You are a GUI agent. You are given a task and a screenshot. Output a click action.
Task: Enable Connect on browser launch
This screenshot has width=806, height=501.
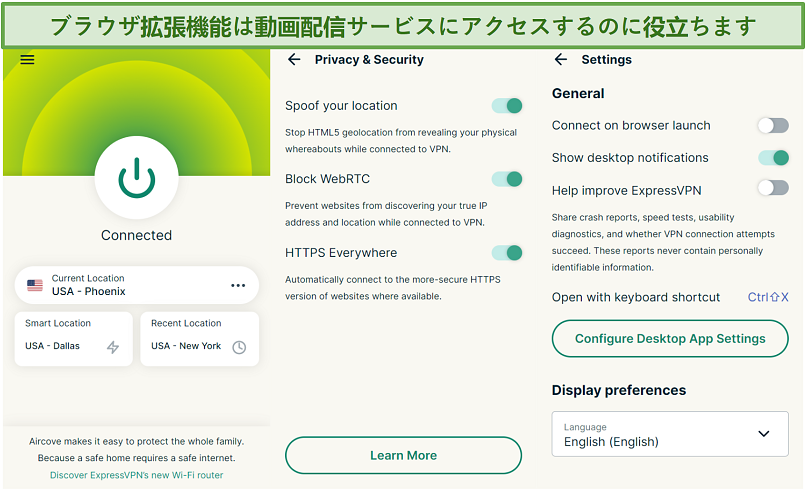click(773, 125)
